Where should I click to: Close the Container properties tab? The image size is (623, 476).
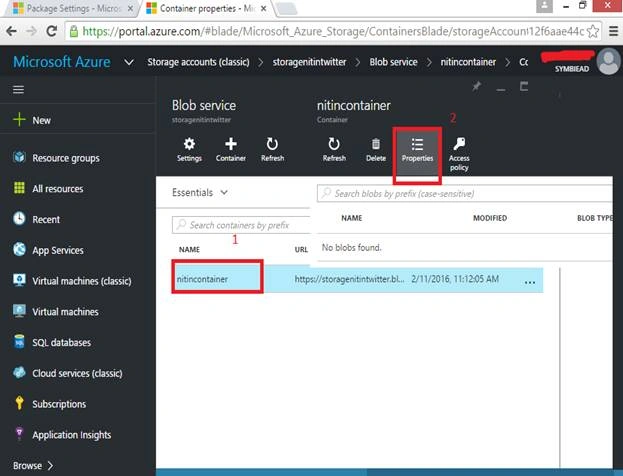pos(263,8)
